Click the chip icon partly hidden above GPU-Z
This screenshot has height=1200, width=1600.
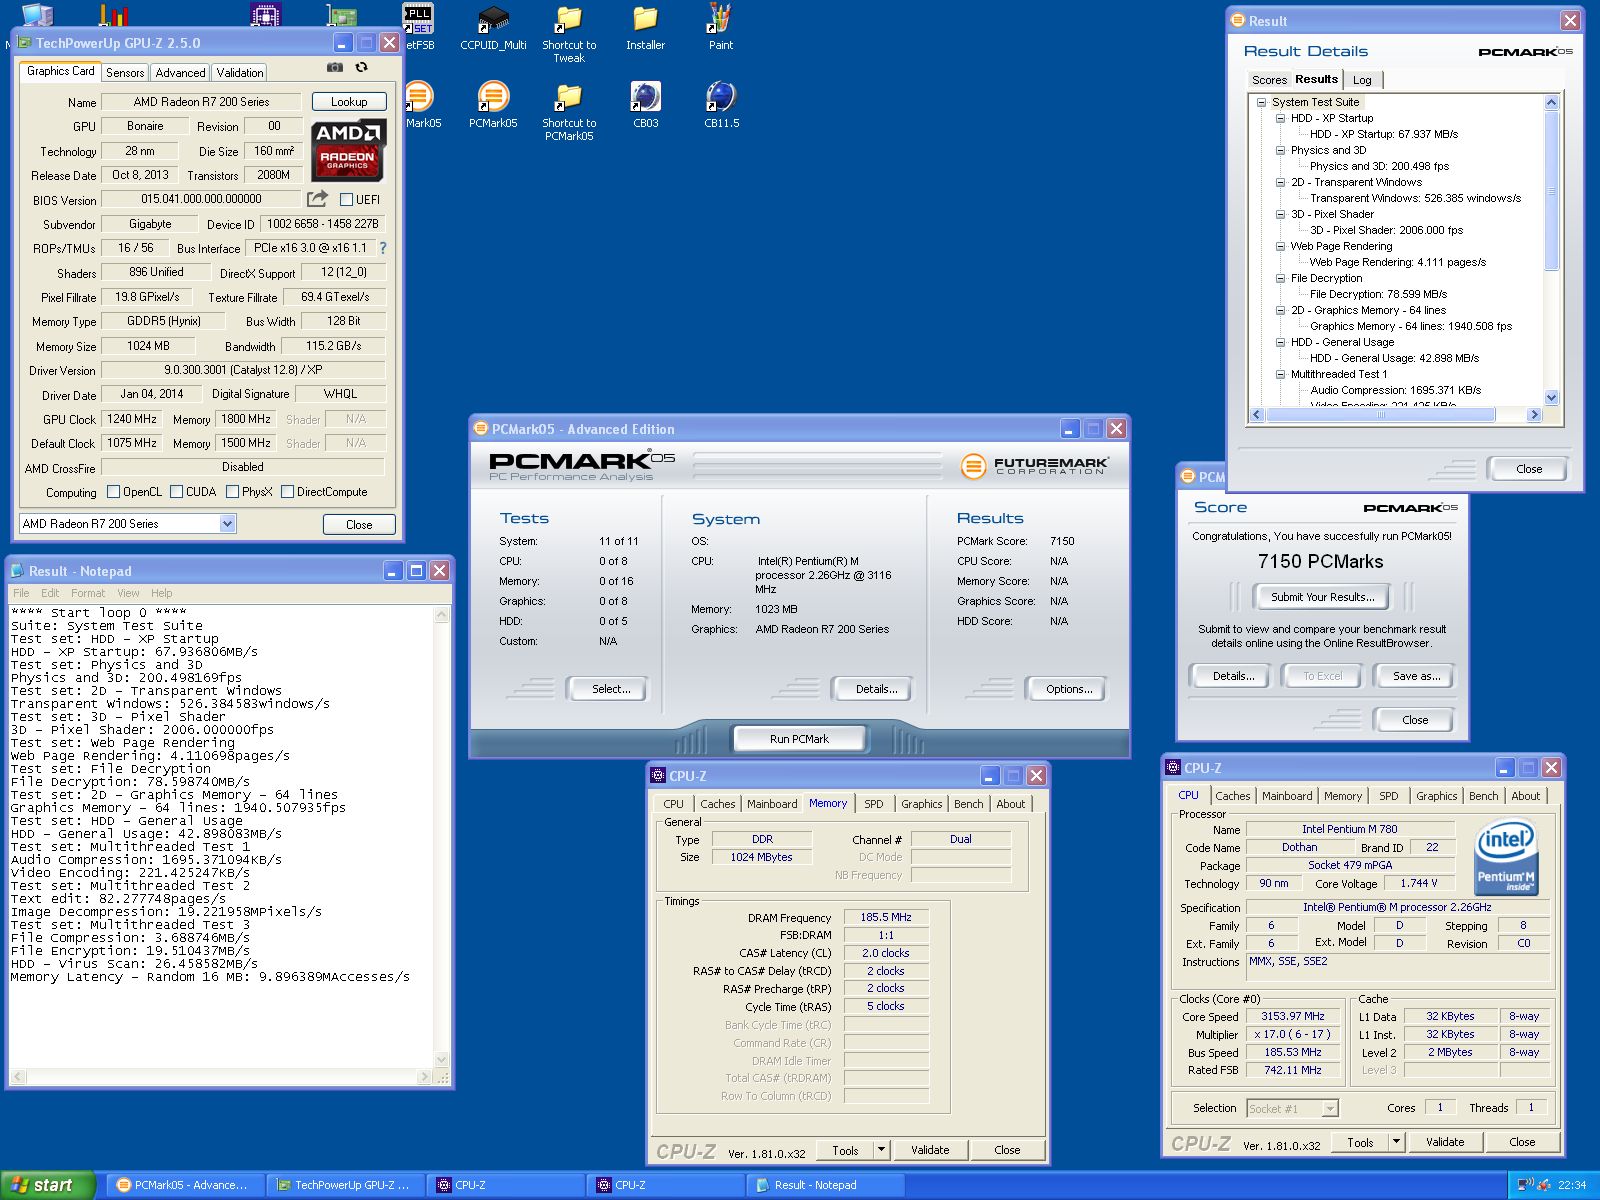pos(265,14)
